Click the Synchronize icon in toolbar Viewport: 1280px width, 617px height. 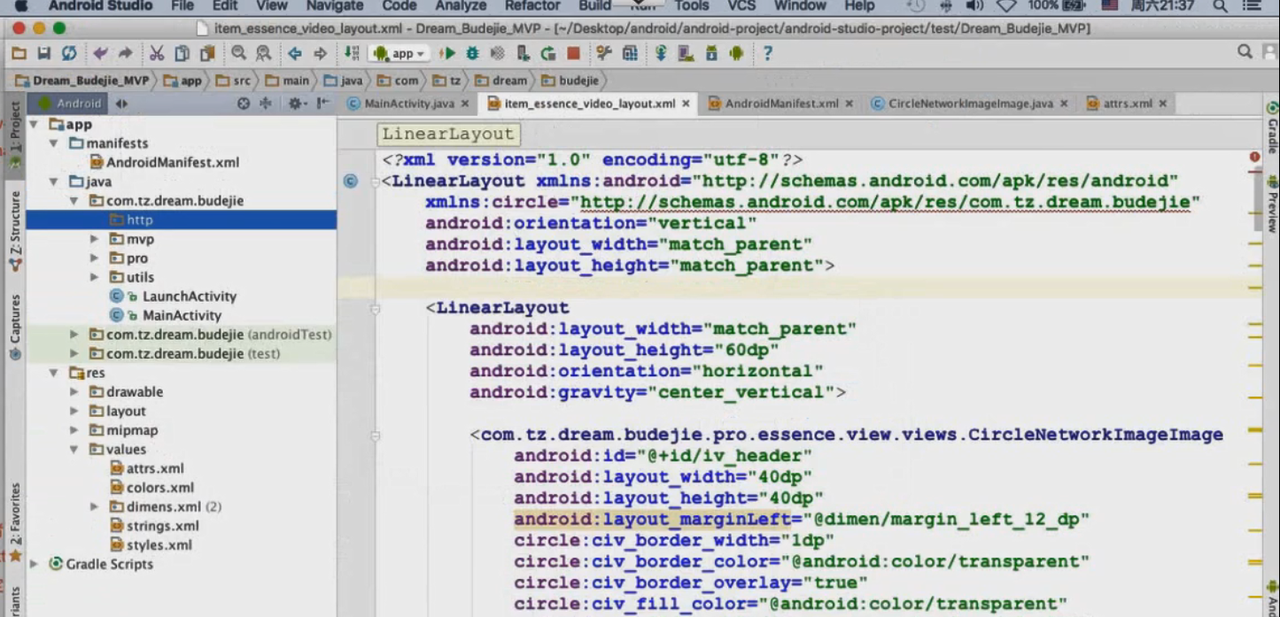[x=68, y=53]
